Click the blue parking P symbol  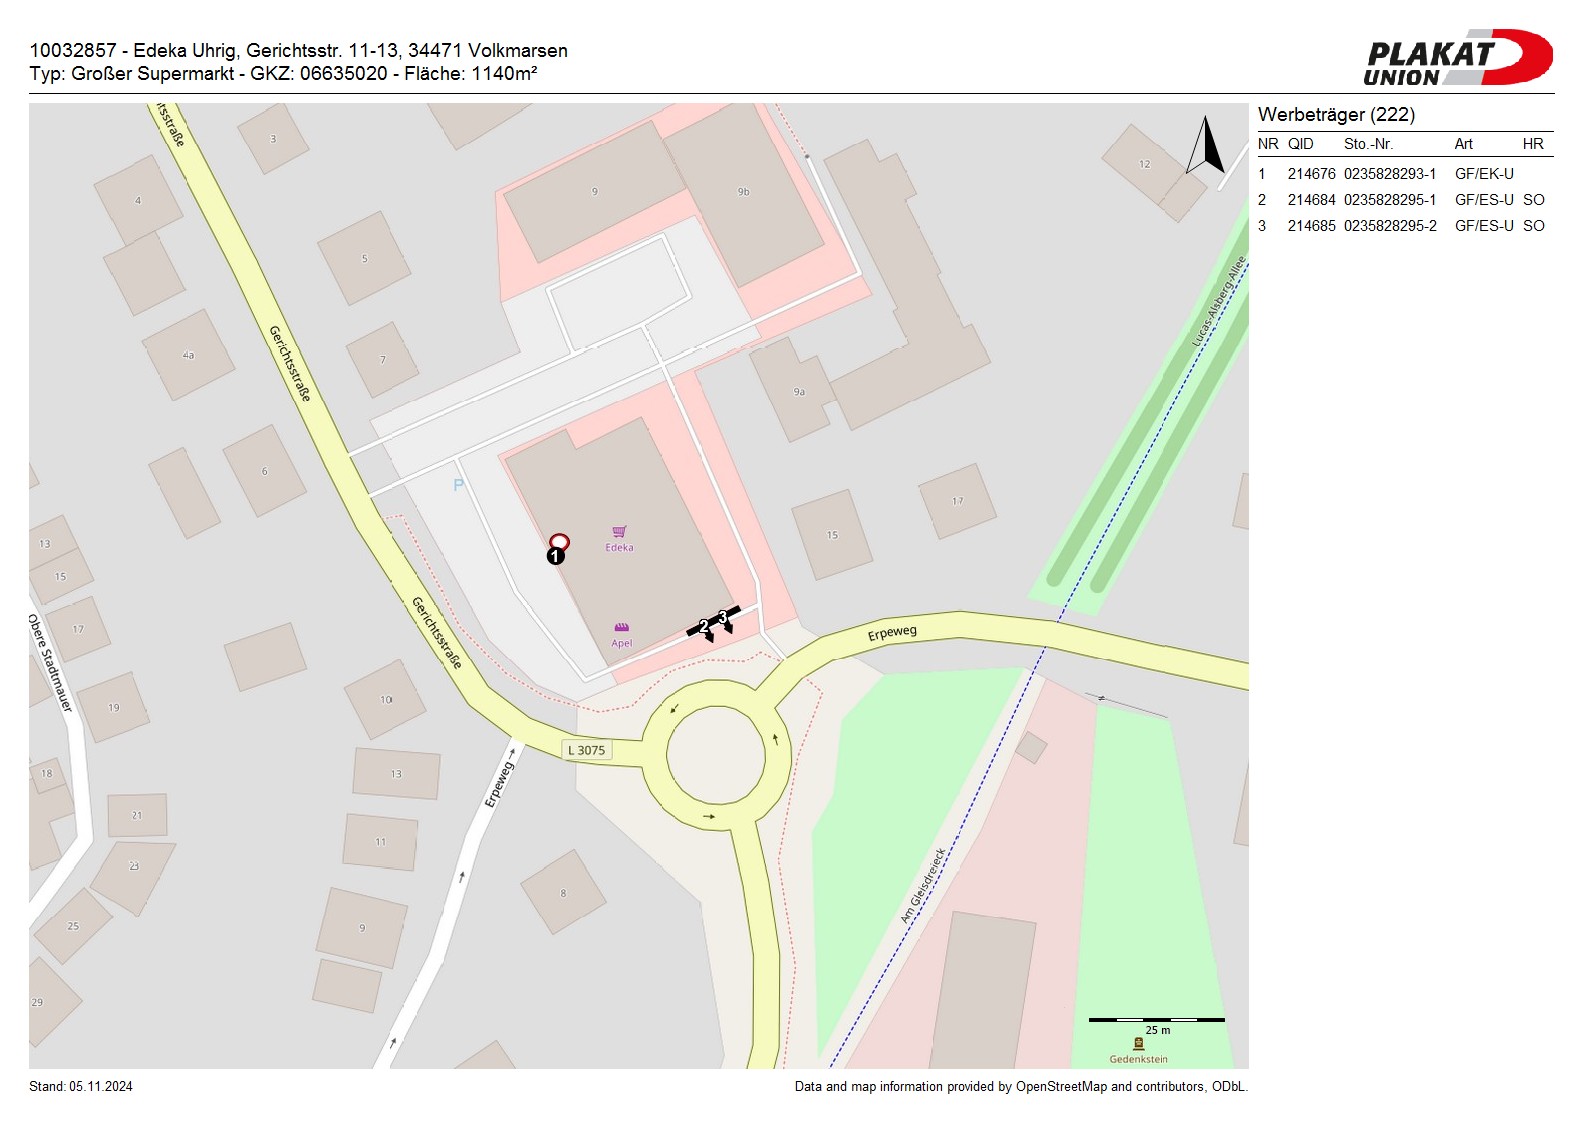pos(458,485)
